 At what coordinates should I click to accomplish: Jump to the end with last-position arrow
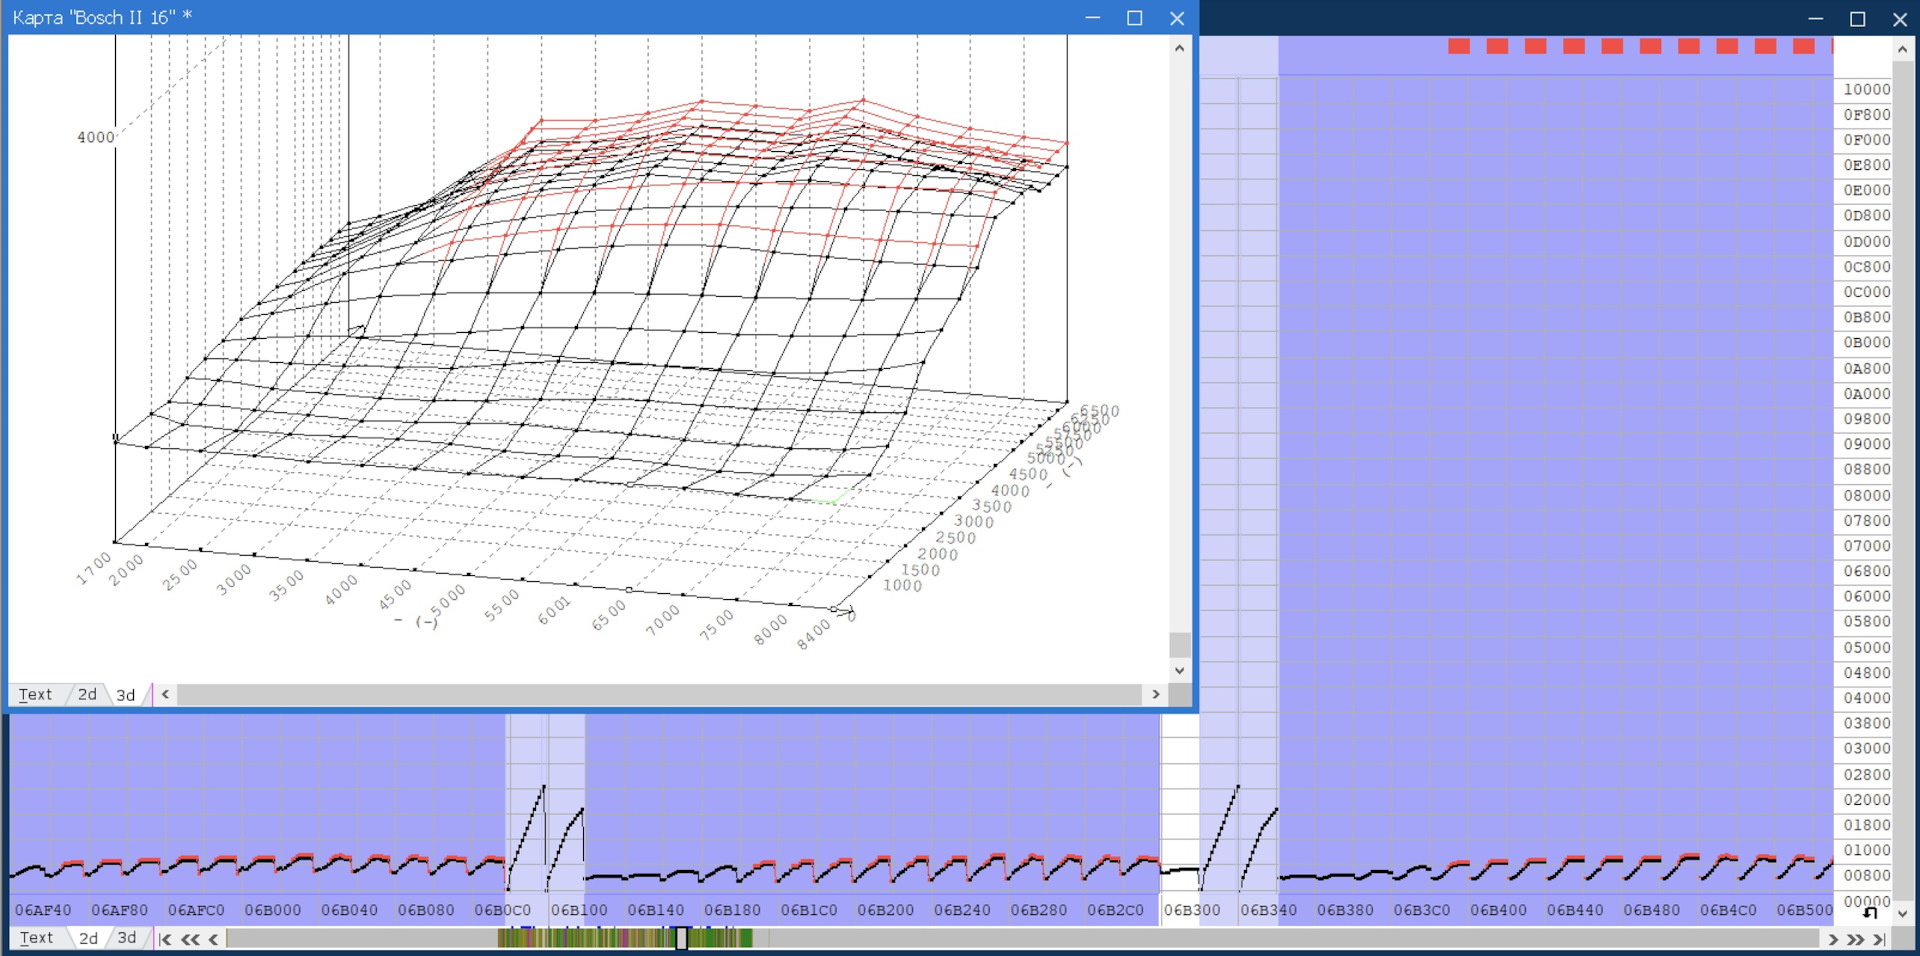[1880, 939]
